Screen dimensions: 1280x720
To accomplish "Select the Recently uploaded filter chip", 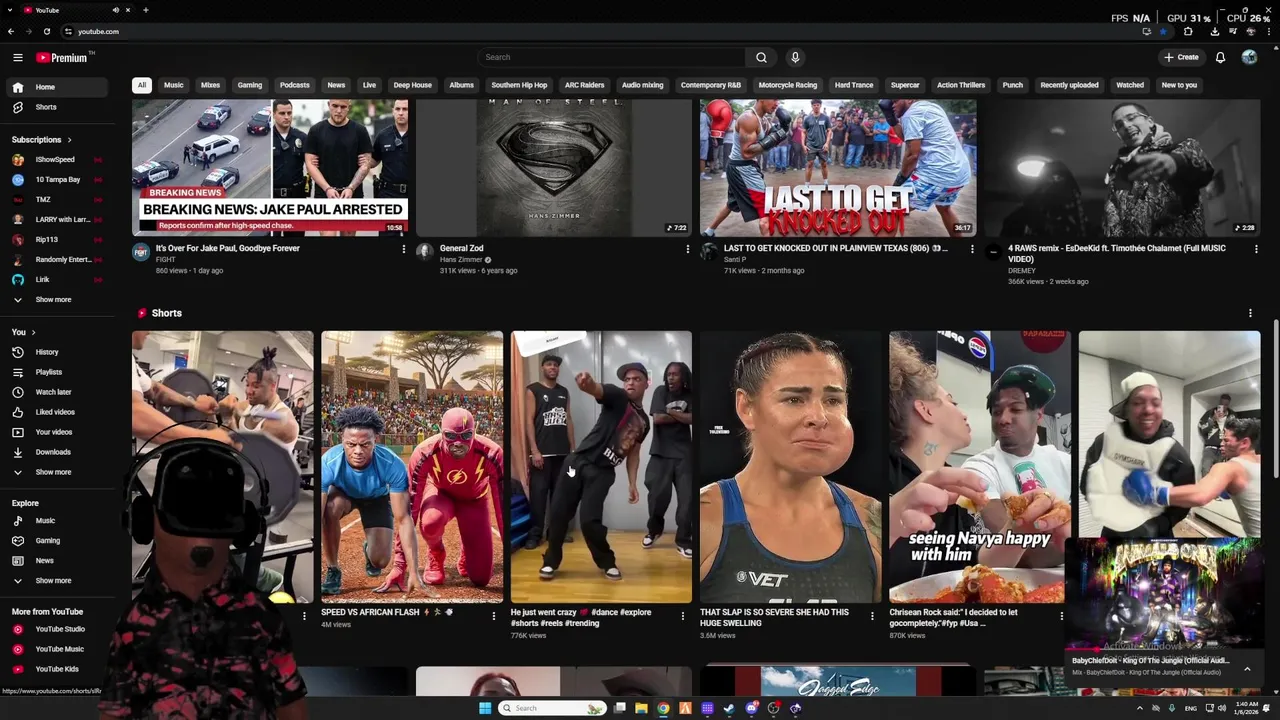I will pos(1069,85).
